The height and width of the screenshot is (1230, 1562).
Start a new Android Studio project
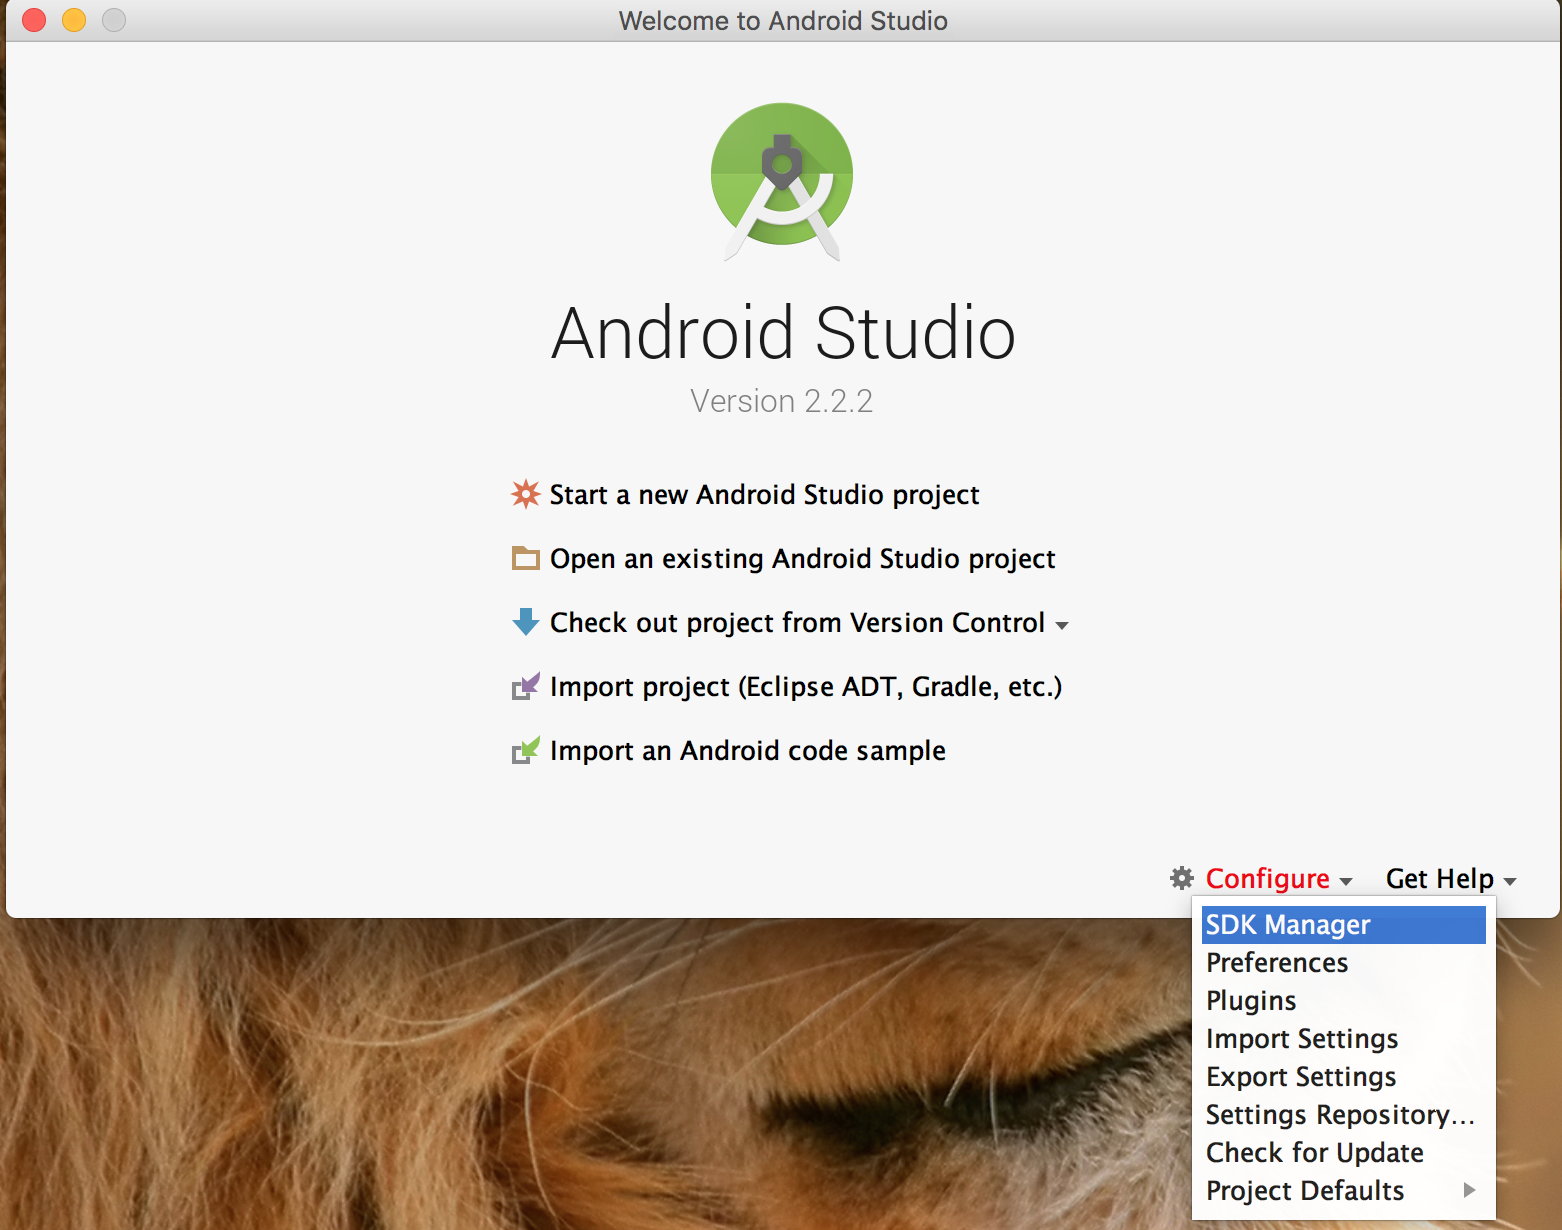764,494
